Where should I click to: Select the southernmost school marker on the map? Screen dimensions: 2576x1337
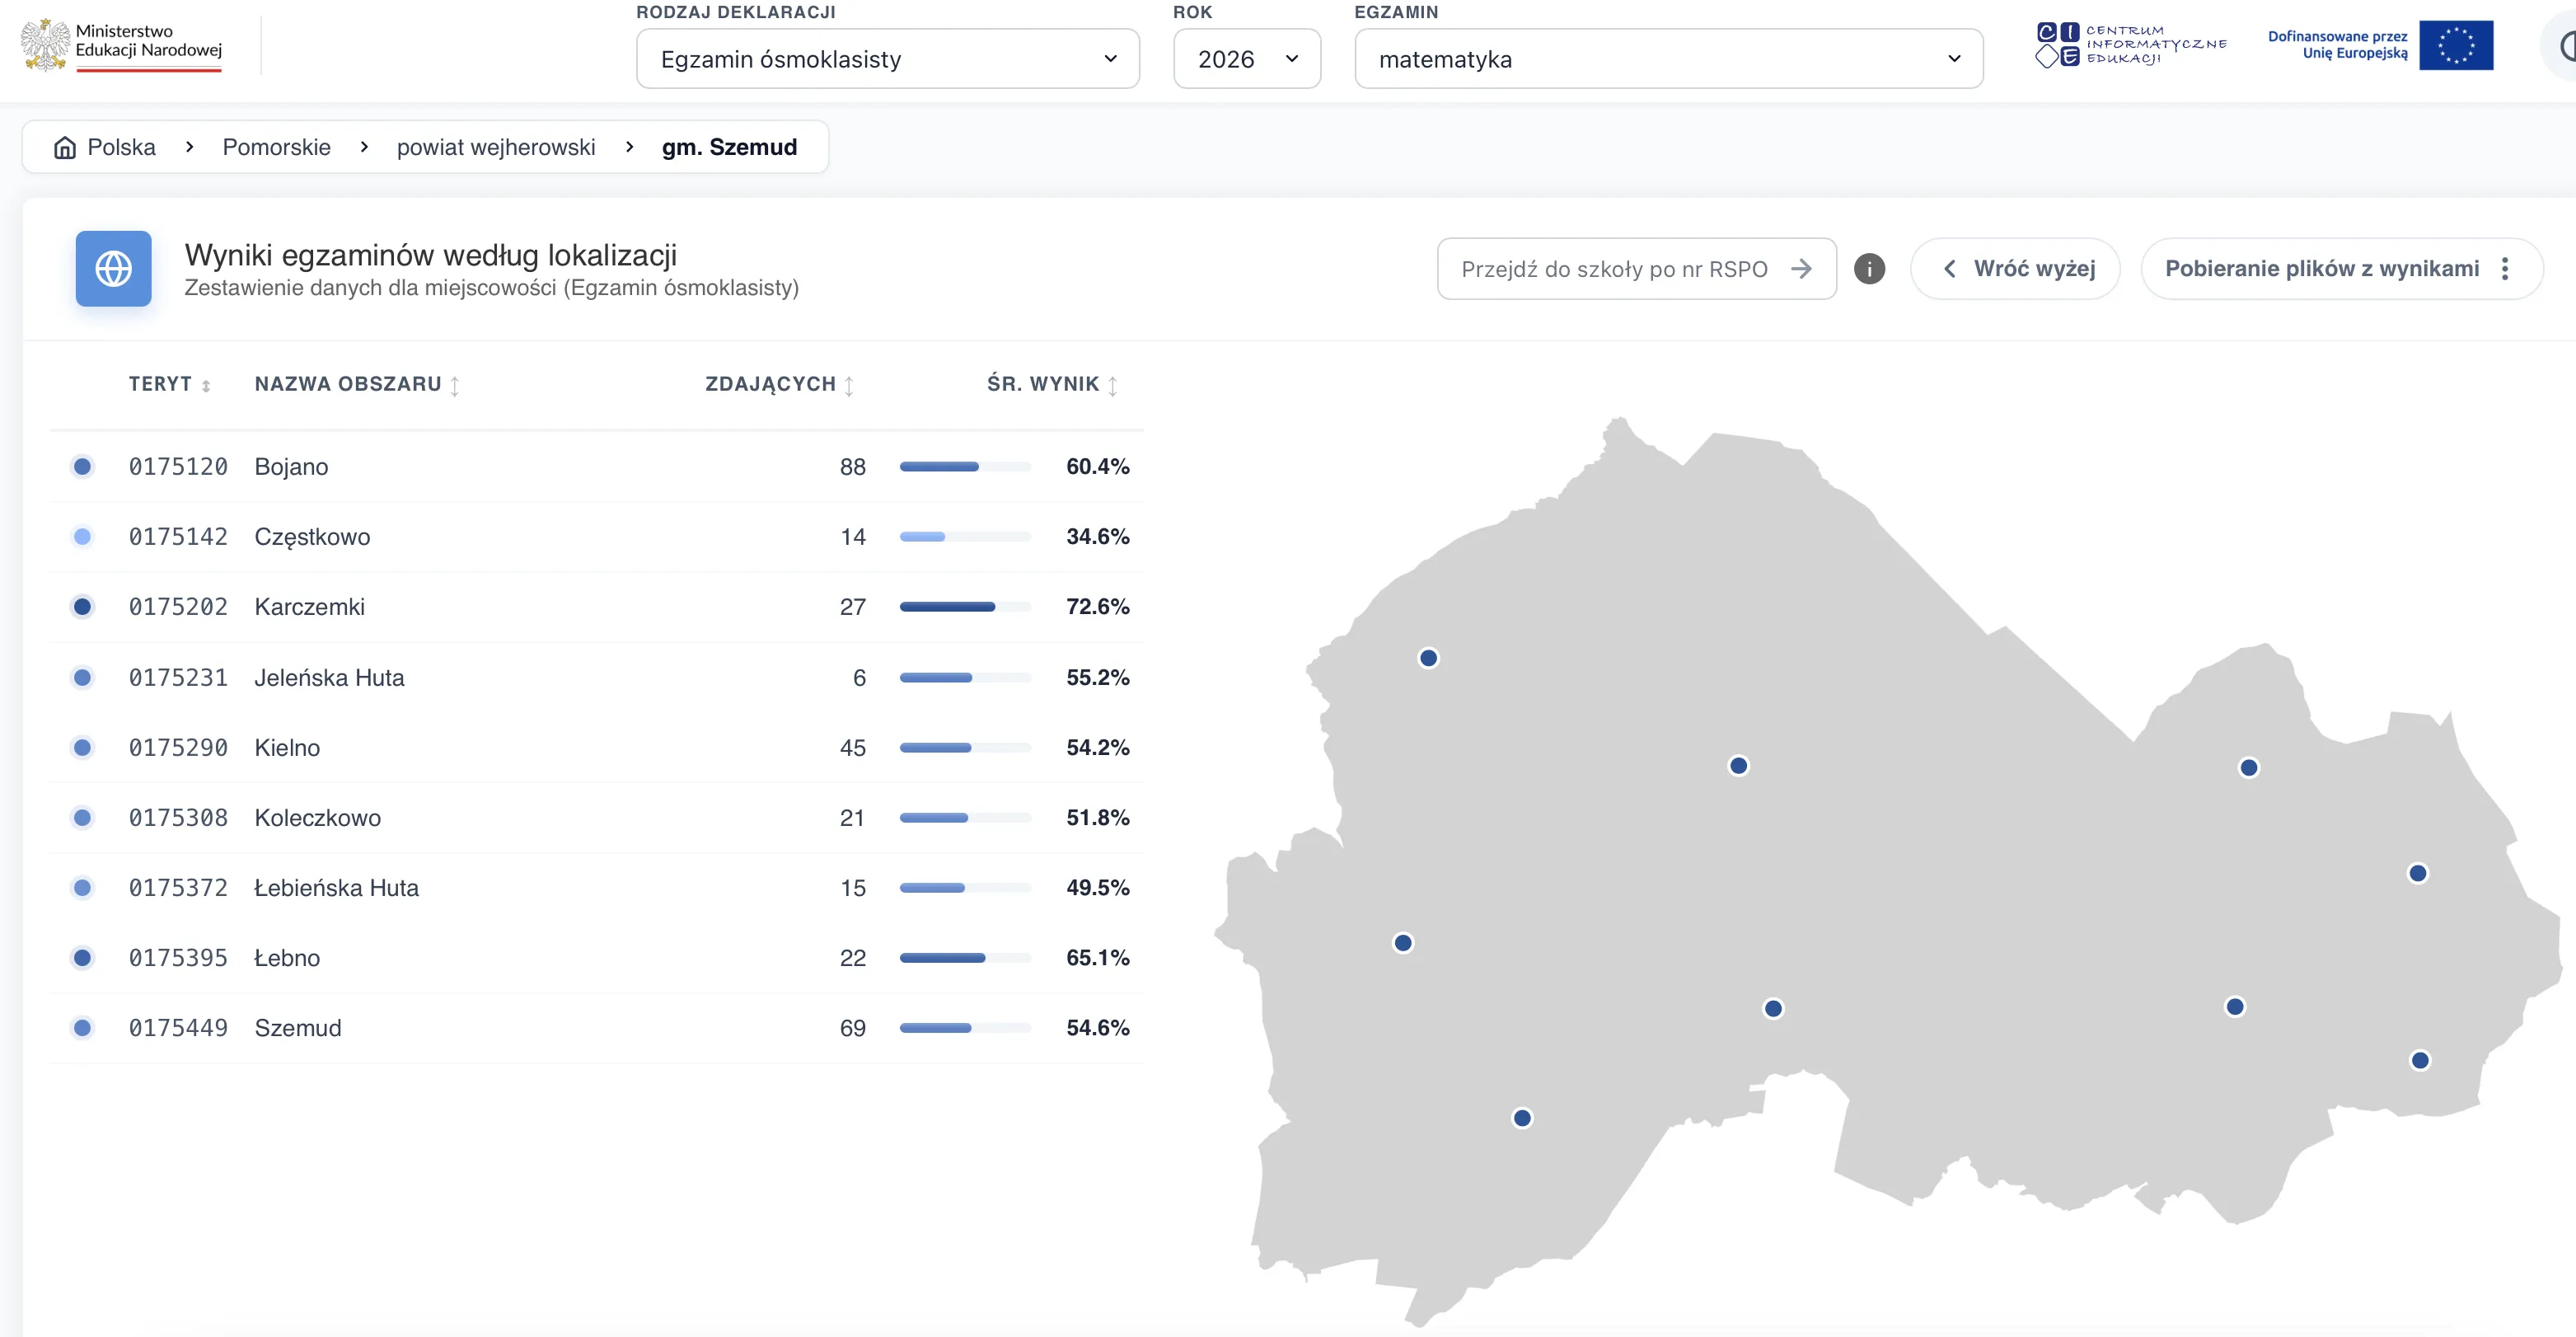pos(1522,1118)
